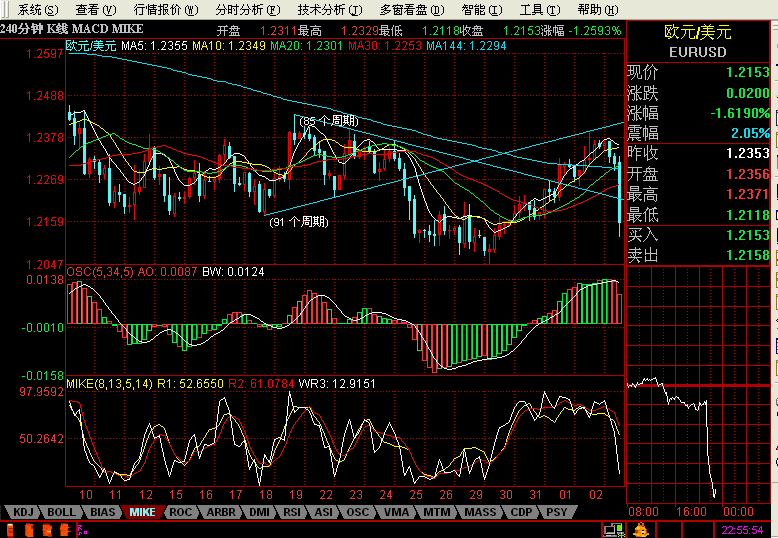Click the 欧元/美元 title in quote panel
Image resolution: width=778 pixels, height=538 pixels.
coord(698,32)
